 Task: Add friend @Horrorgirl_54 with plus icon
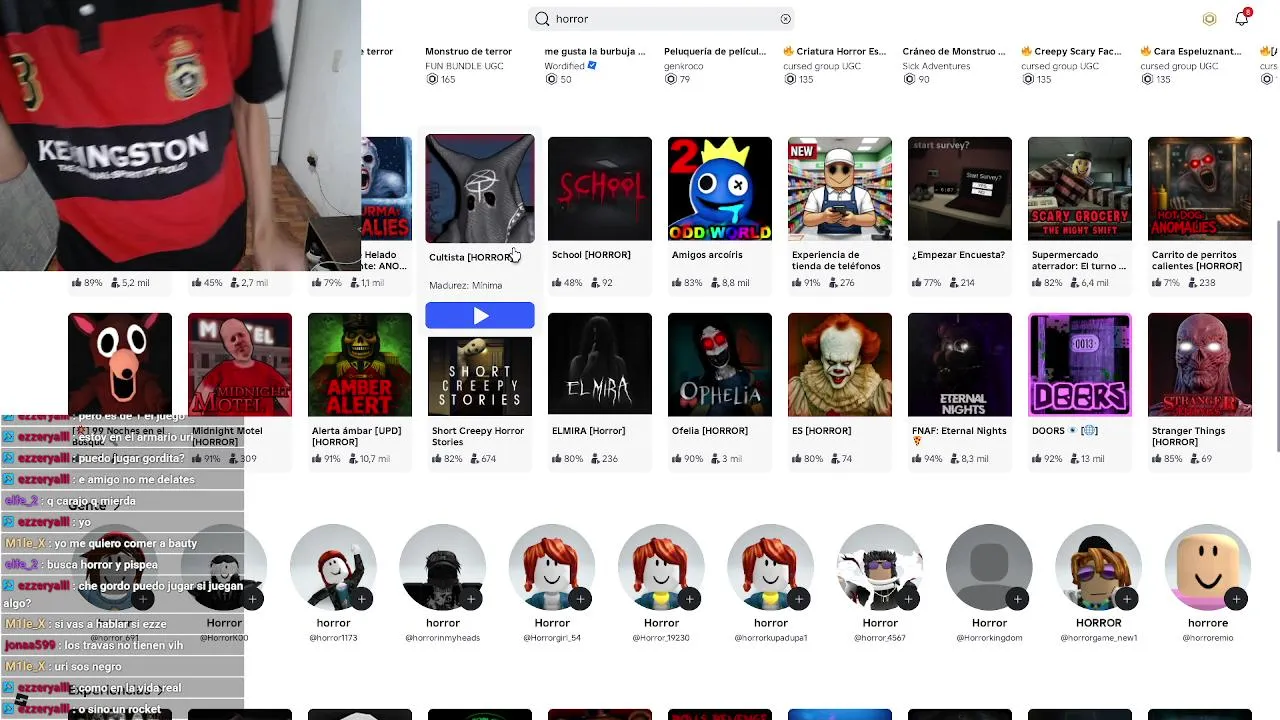coord(580,599)
